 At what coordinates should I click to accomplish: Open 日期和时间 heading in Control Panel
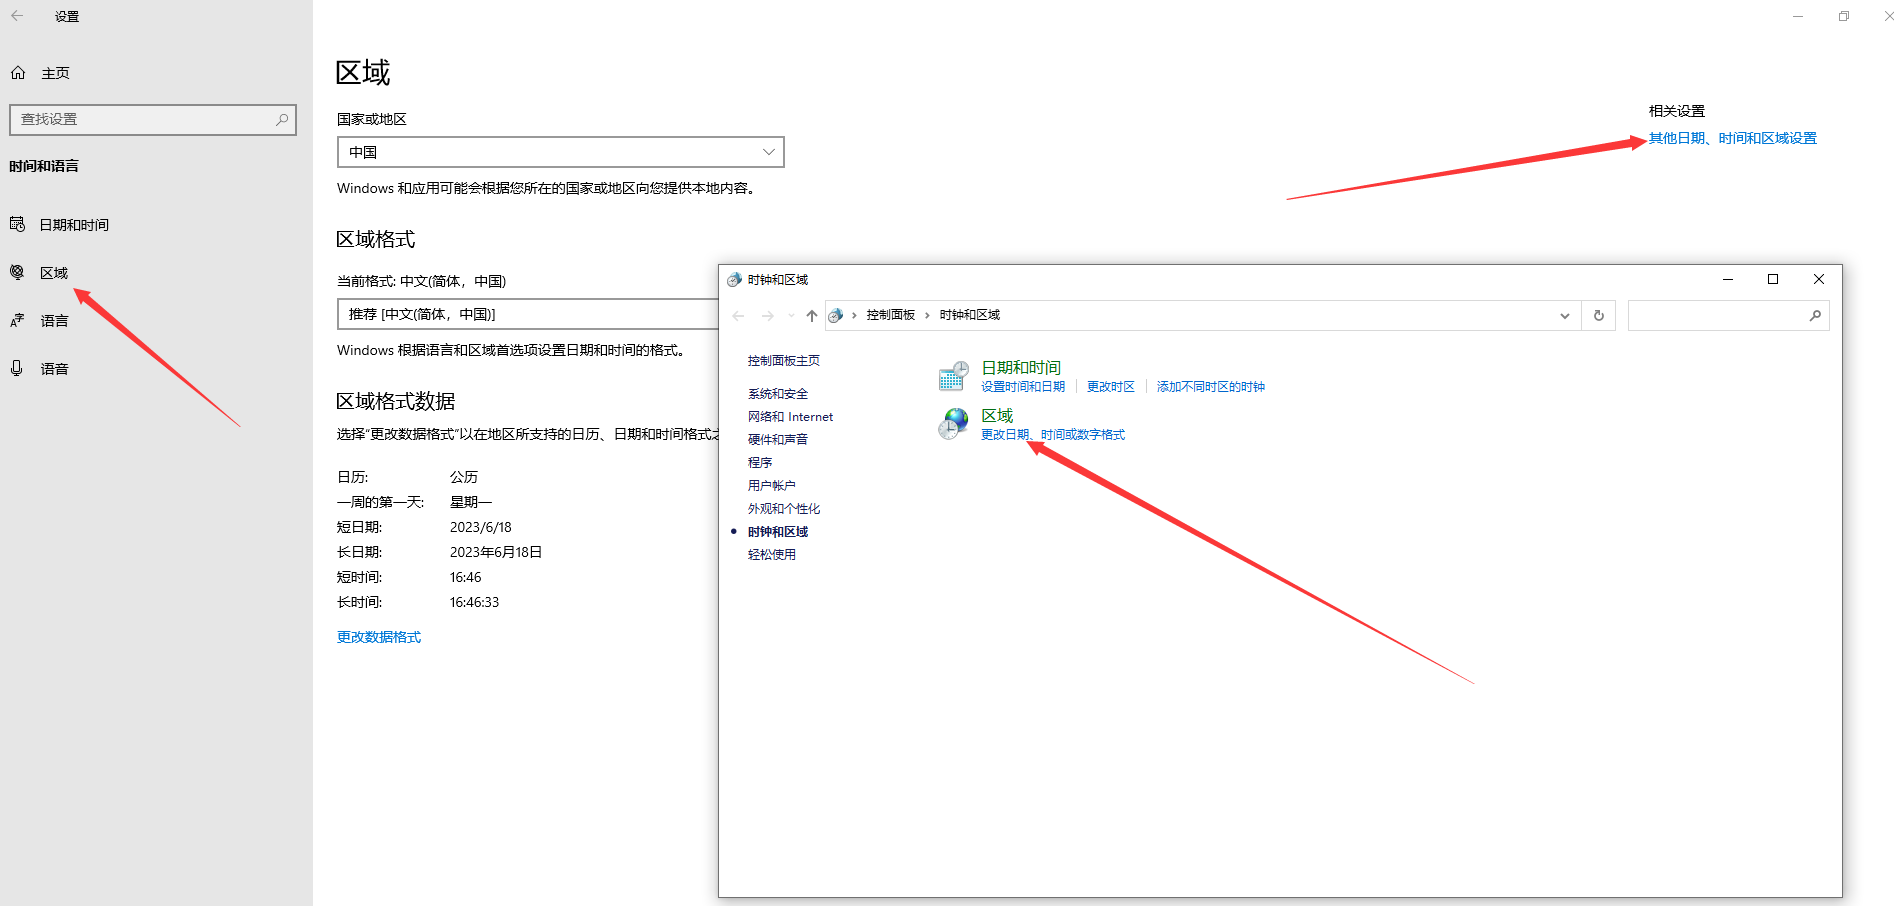(x=1021, y=368)
